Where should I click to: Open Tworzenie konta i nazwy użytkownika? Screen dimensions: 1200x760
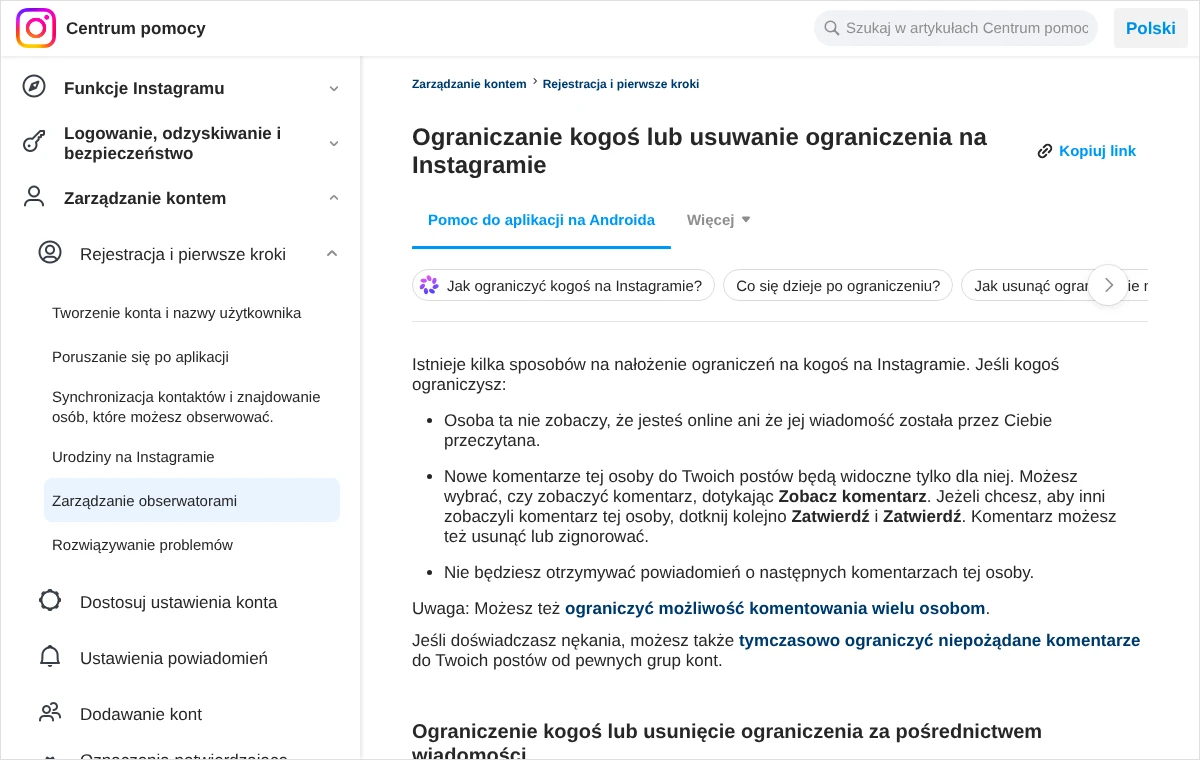pyautogui.click(x=177, y=313)
